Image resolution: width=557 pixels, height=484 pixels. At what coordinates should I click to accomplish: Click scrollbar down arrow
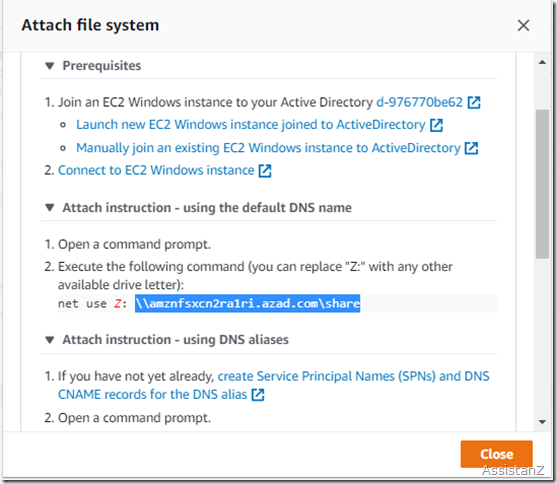[x=542, y=422]
